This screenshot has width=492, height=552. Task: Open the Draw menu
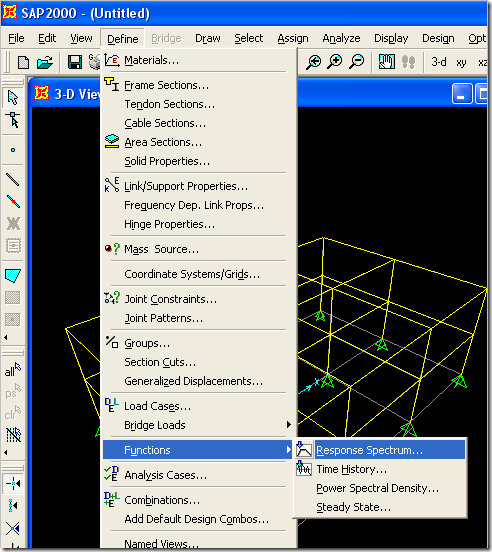point(208,38)
